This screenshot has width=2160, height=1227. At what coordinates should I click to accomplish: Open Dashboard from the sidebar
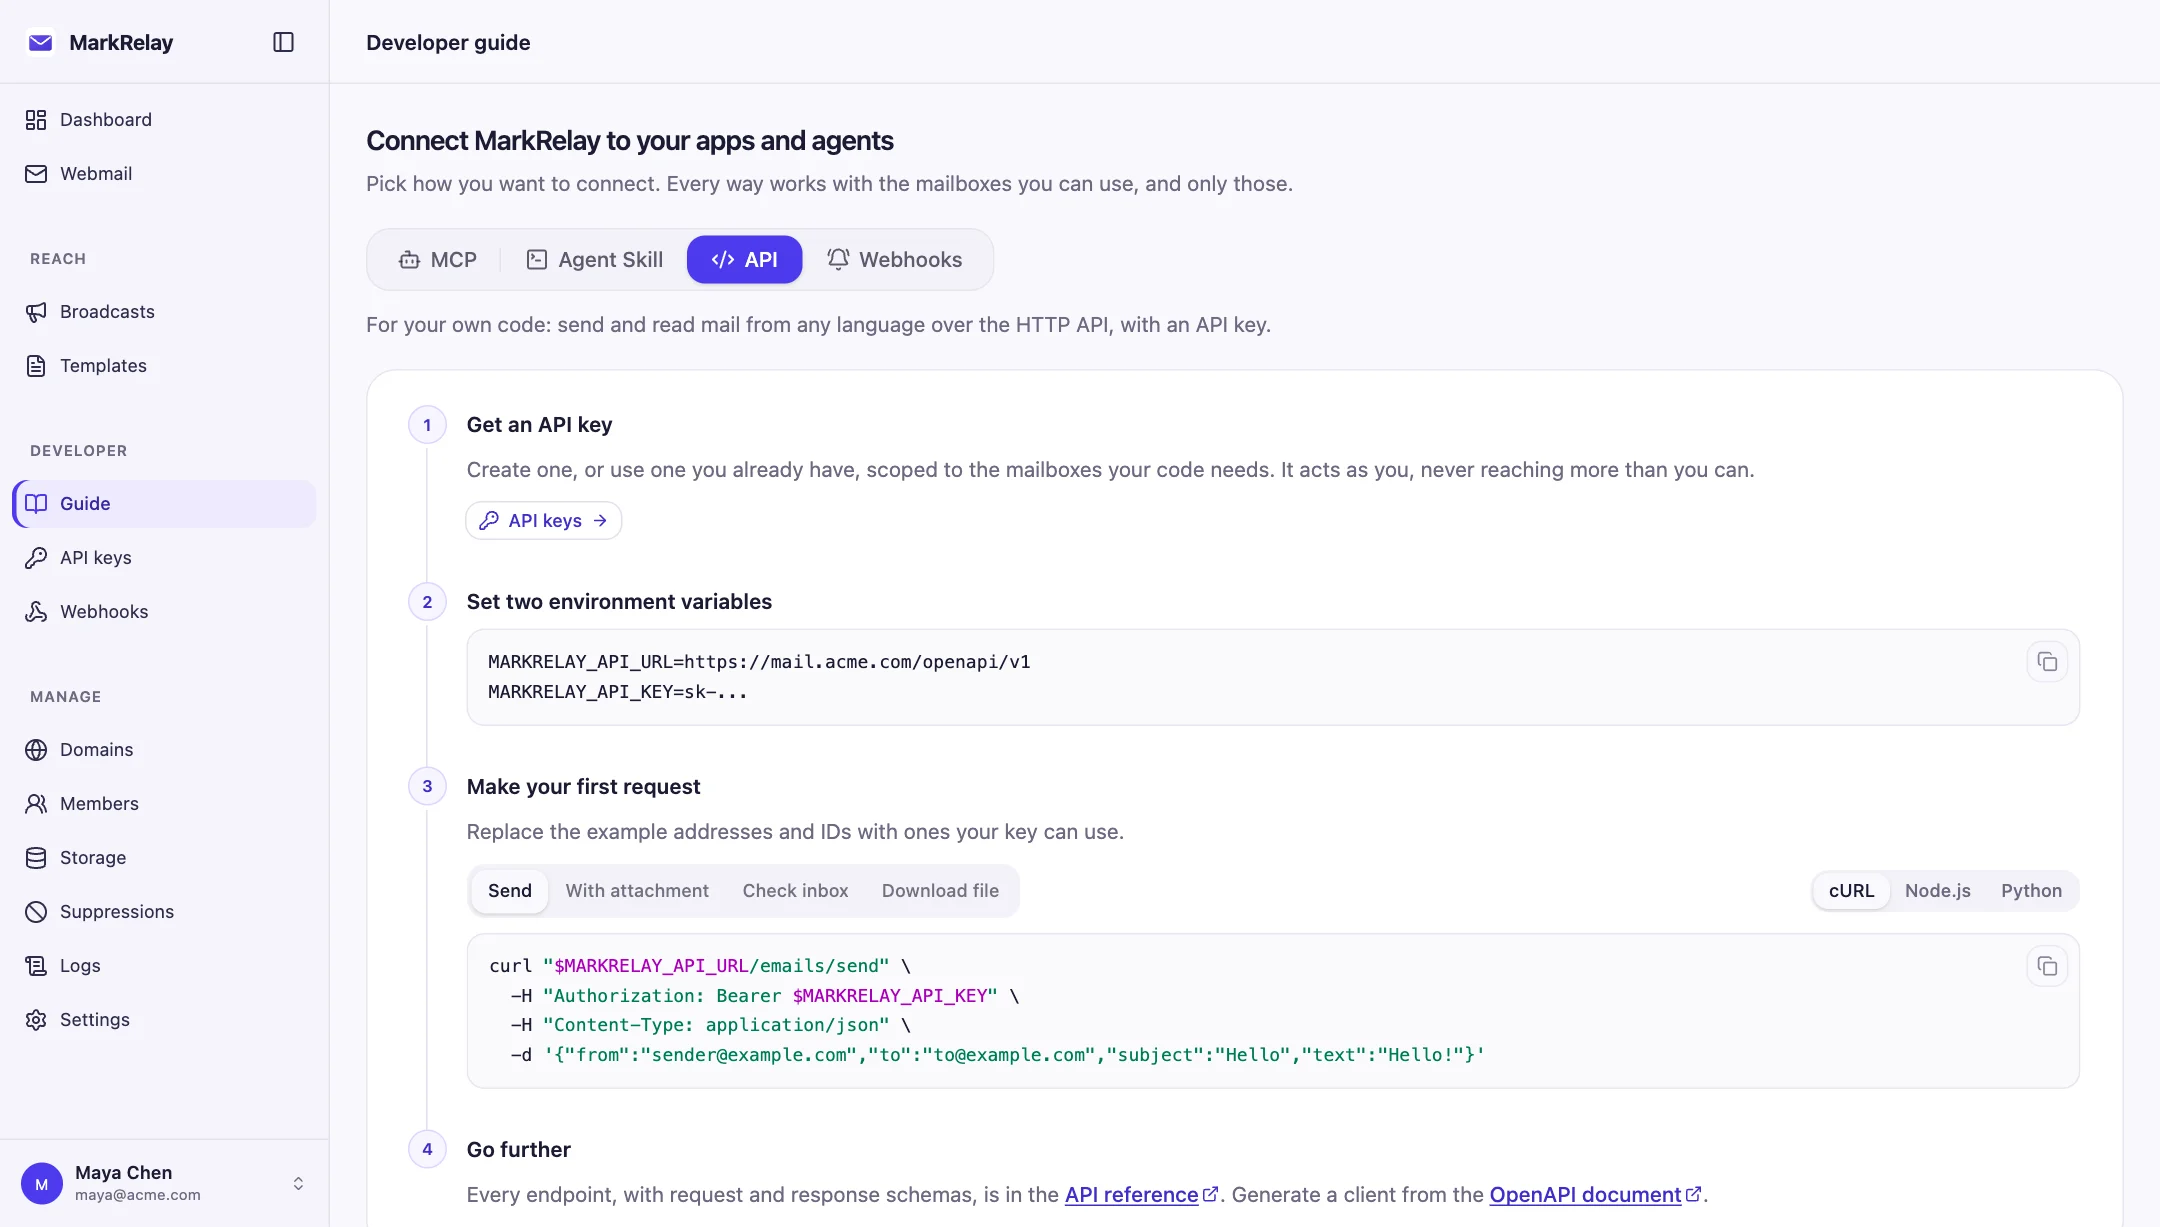coord(164,120)
